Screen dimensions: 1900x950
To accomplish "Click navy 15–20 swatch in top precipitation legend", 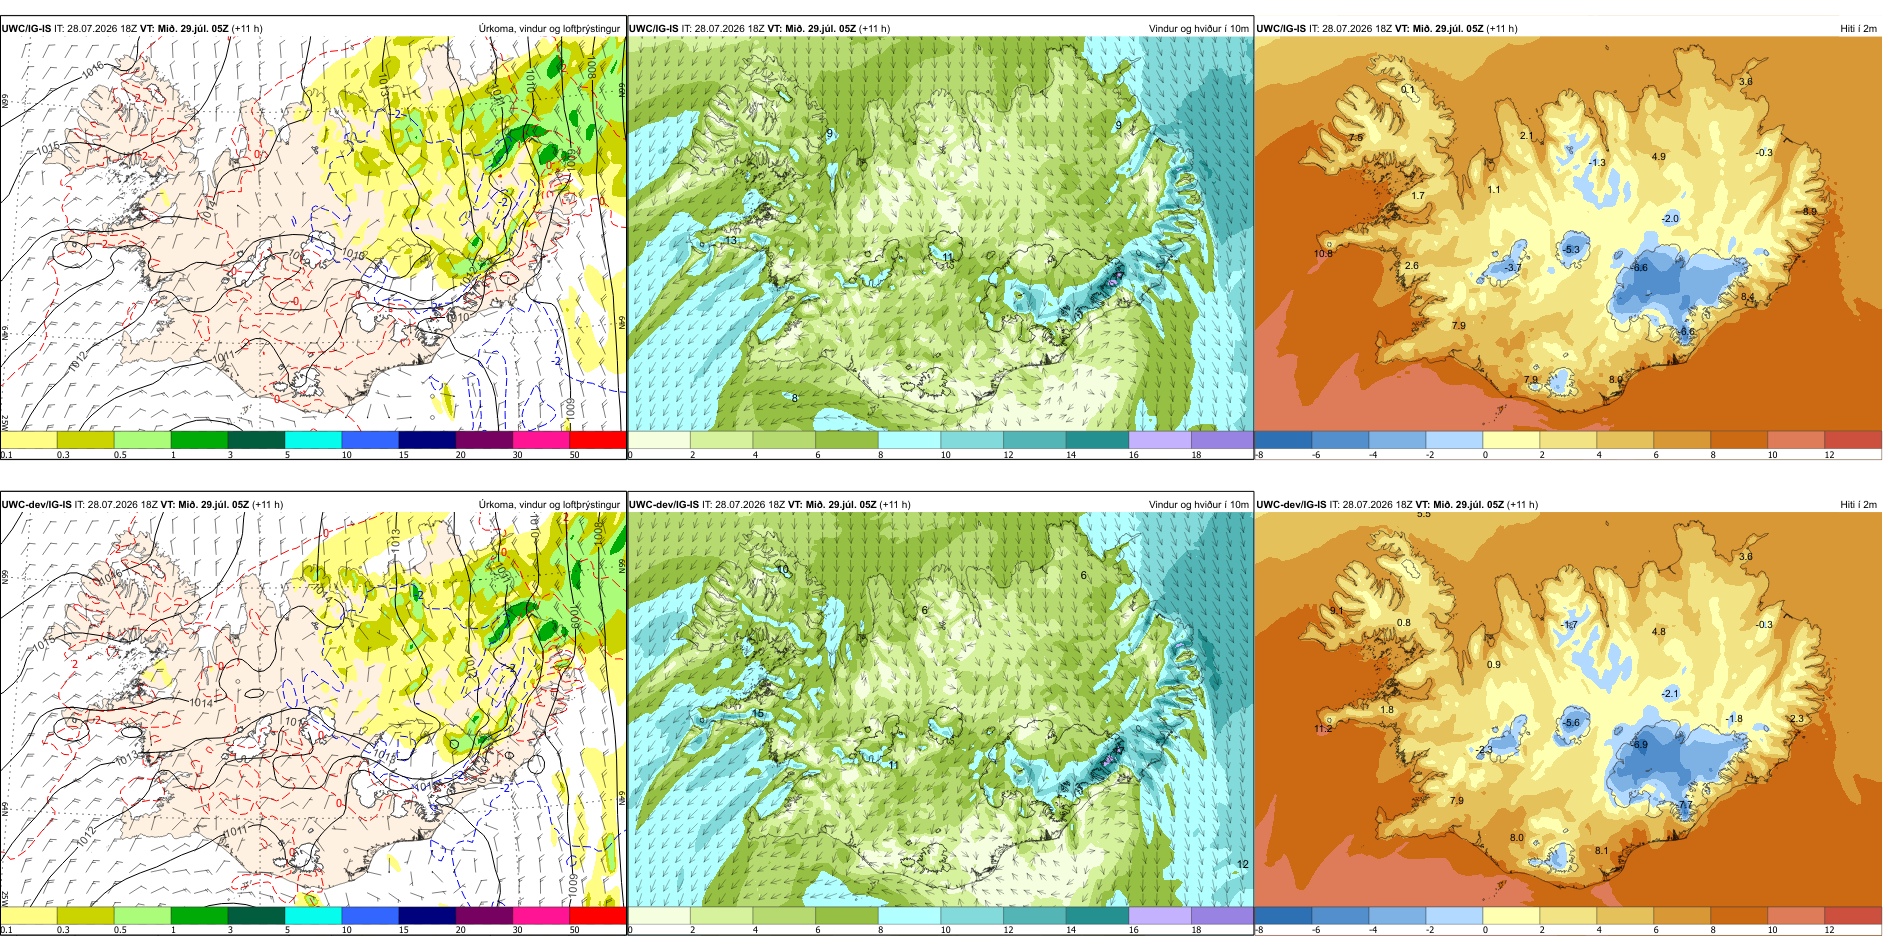I will coord(427,439).
